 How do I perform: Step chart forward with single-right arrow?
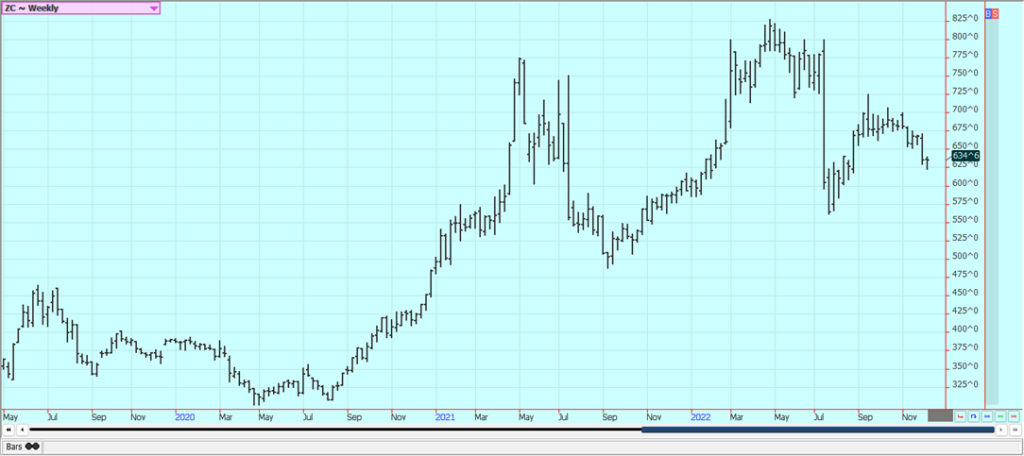1001,430
